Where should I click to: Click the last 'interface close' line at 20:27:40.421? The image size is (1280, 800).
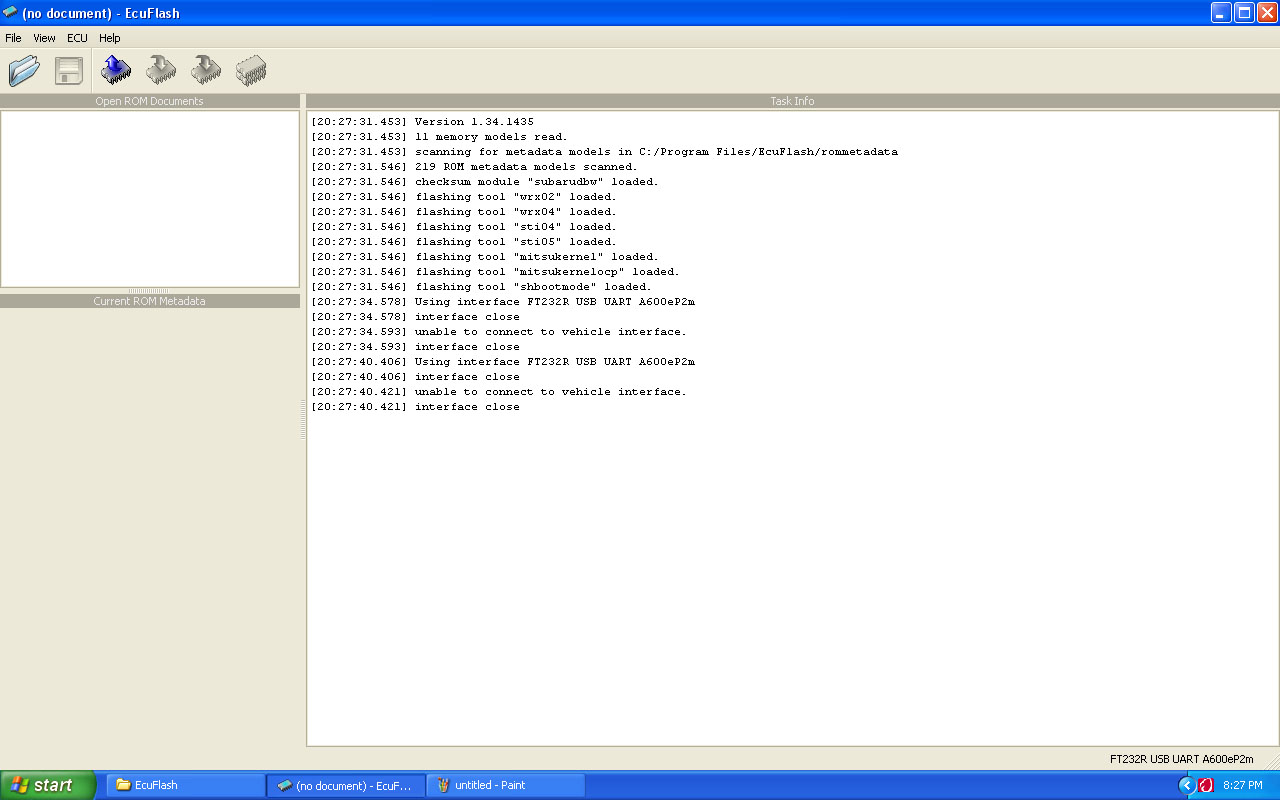(415, 407)
